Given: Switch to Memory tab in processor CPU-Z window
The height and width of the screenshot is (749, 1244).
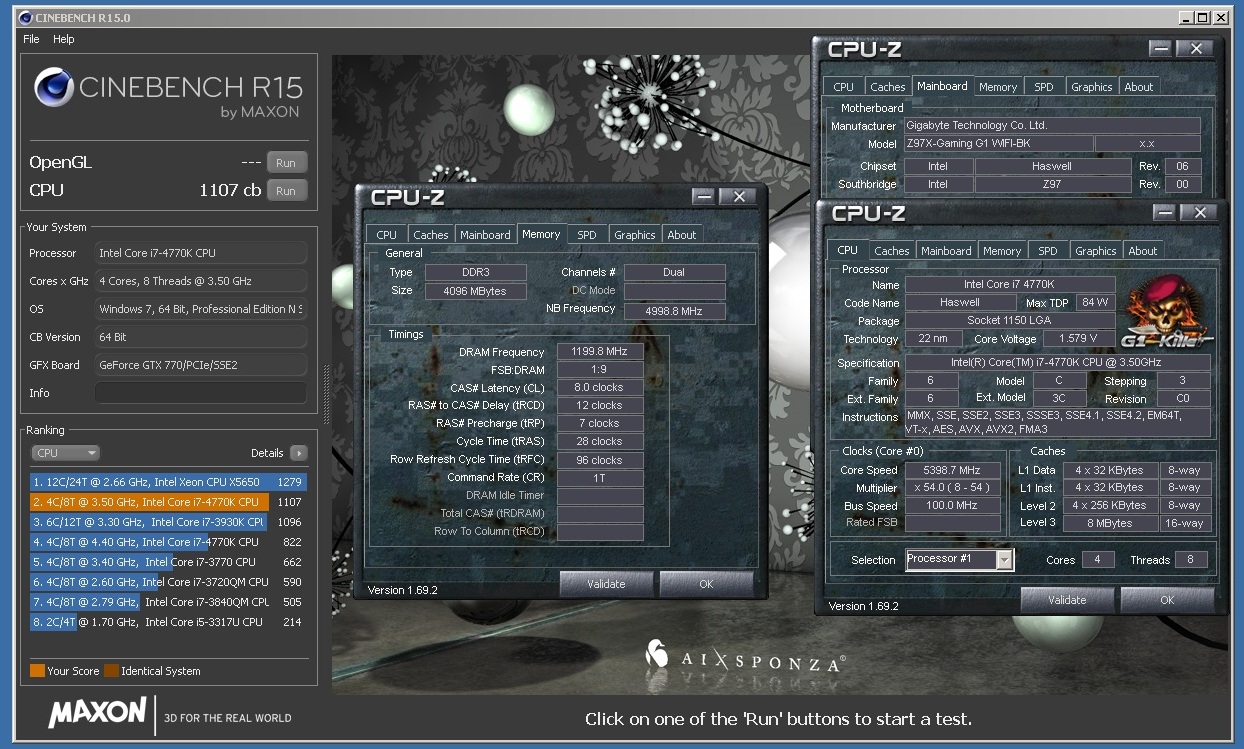Looking at the screenshot, I should 1002,251.
